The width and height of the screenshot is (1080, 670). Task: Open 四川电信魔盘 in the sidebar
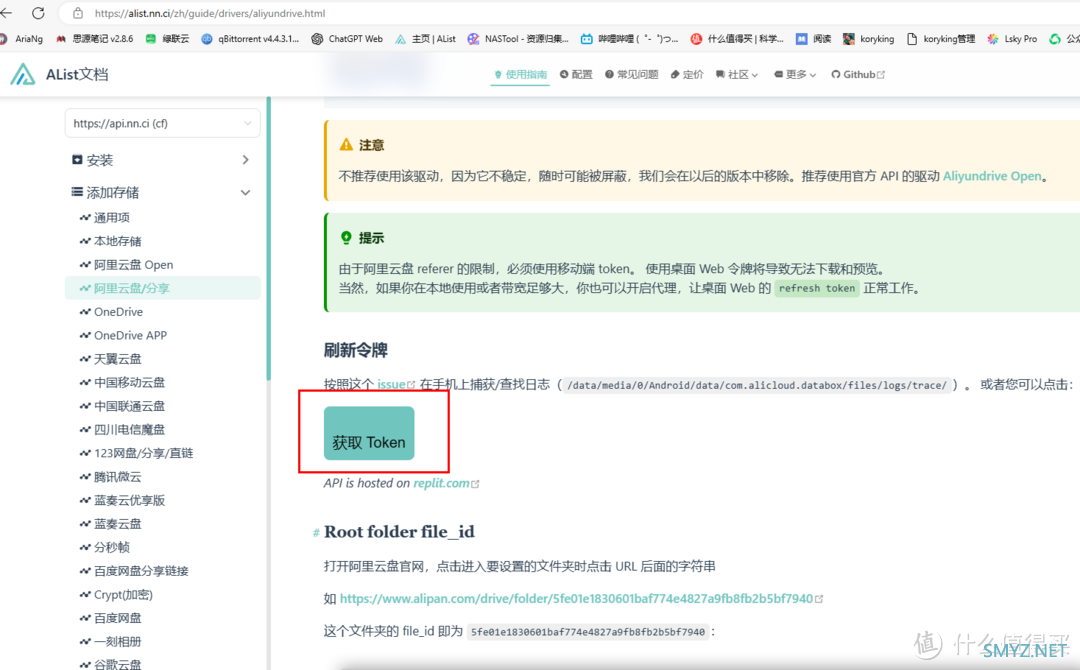pyautogui.click(x=122, y=430)
